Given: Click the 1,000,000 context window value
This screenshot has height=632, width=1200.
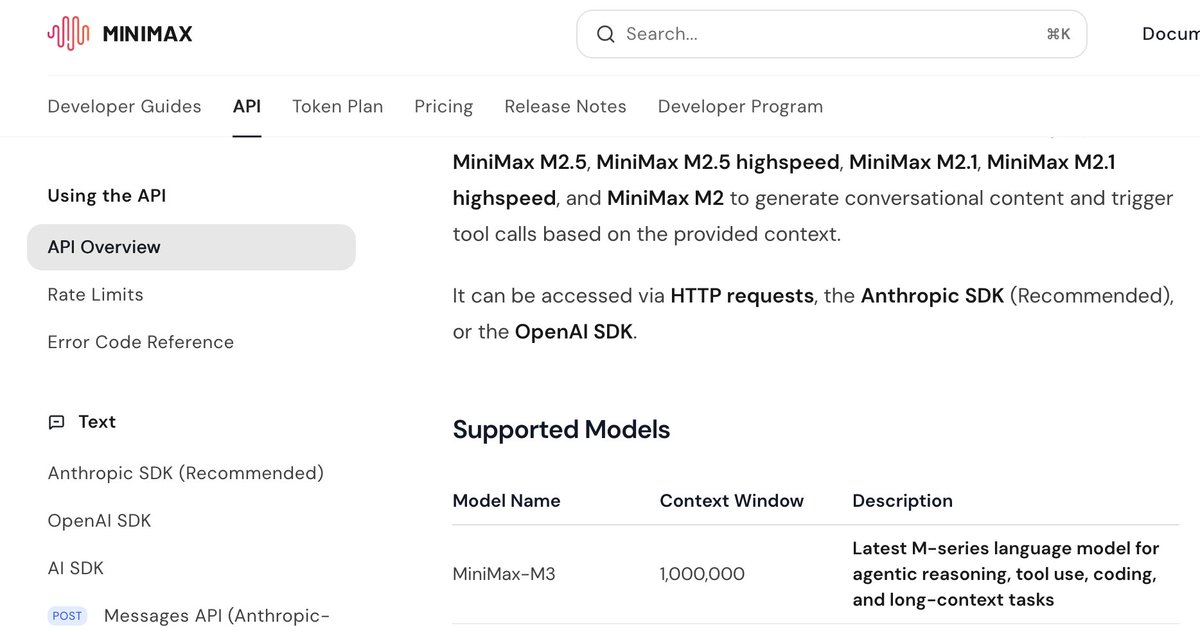Looking at the screenshot, I should point(702,574).
